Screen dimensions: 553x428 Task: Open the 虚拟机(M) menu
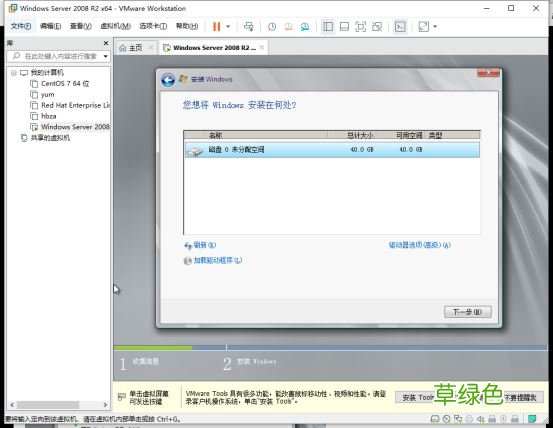(x=115, y=26)
